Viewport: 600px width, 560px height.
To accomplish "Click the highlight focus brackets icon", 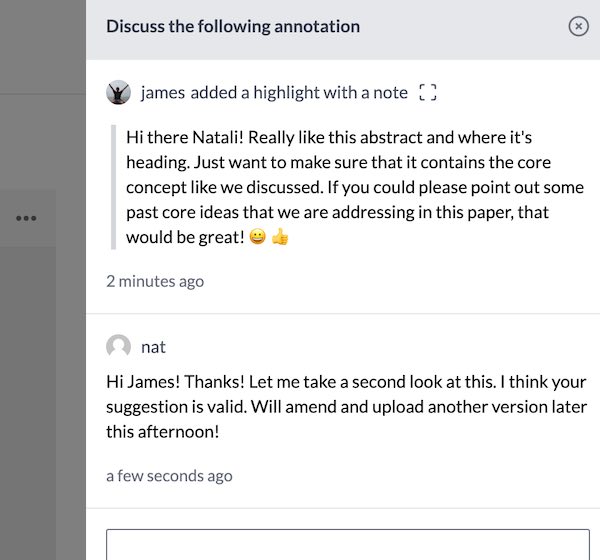I will pos(428,92).
